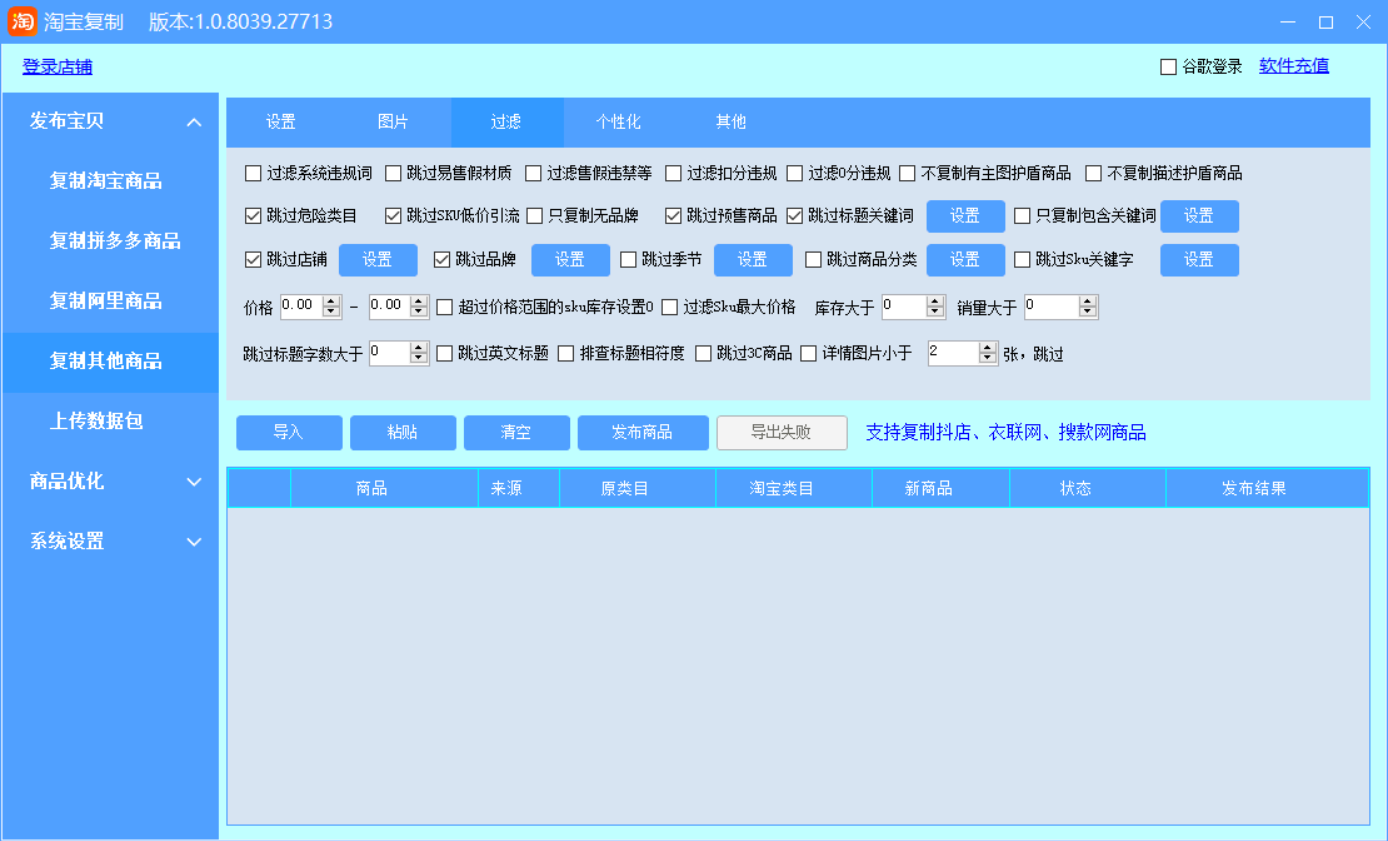Enable the 过滤系统违规词 checkbox
Image resolution: width=1388 pixels, height=841 pixels.
pyautogui.click(x=253, y=174)
